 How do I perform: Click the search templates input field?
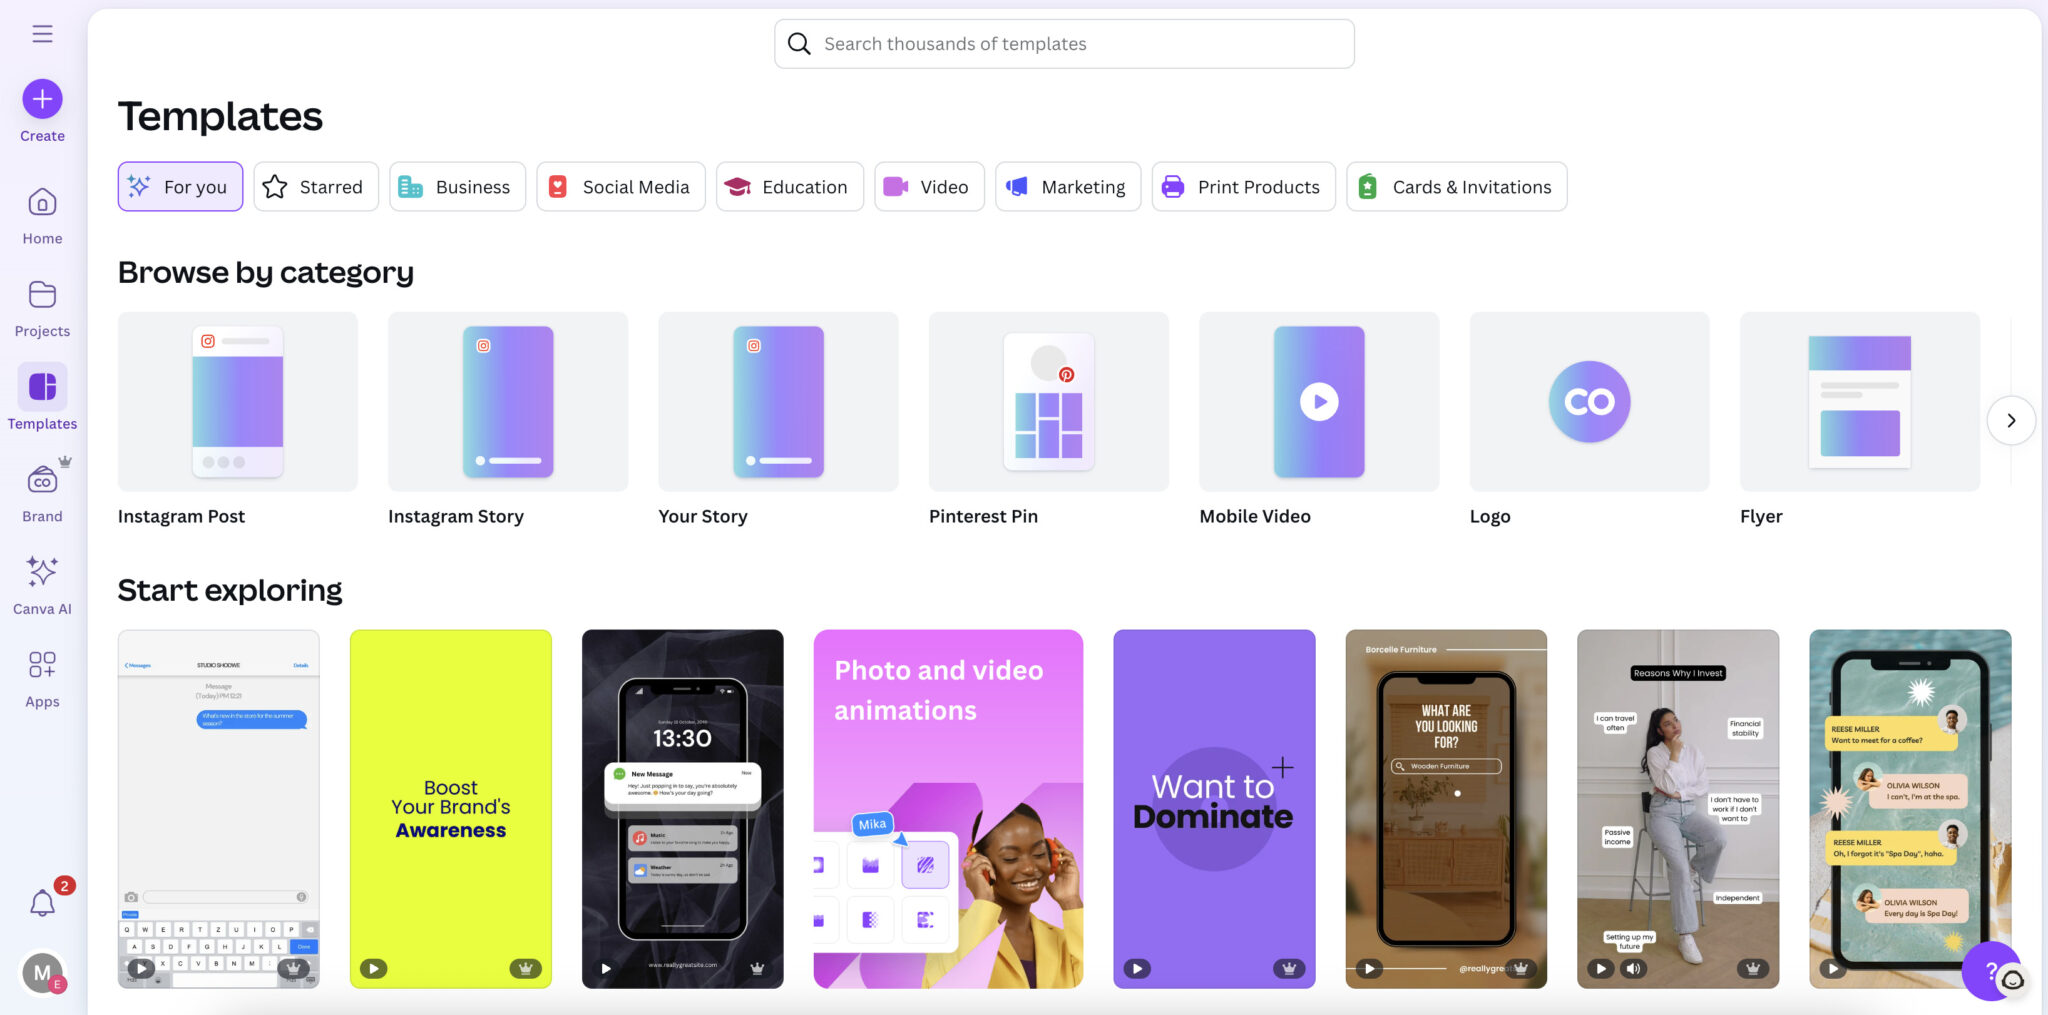pyautogui.click(x=1064, y=44)
